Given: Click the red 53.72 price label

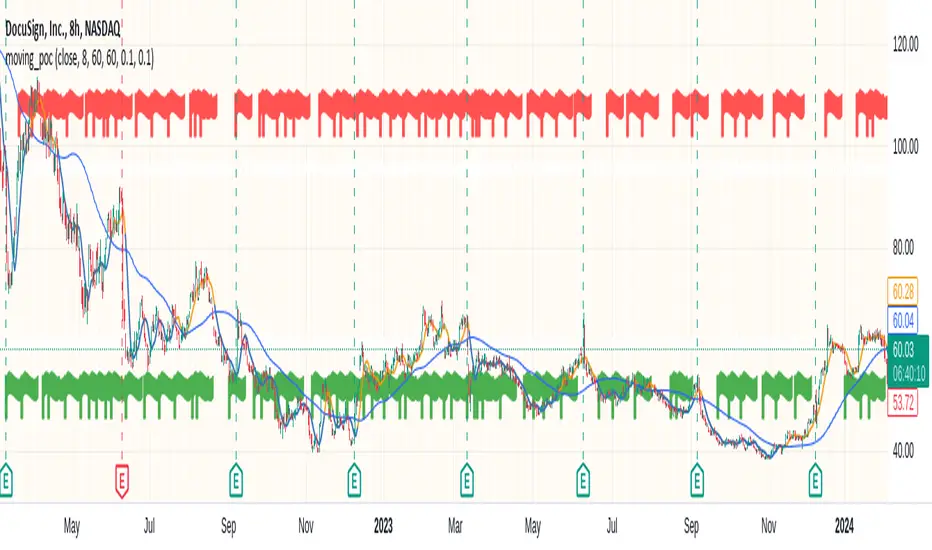Looking at the screenshot, I should (x=903, y=404).
